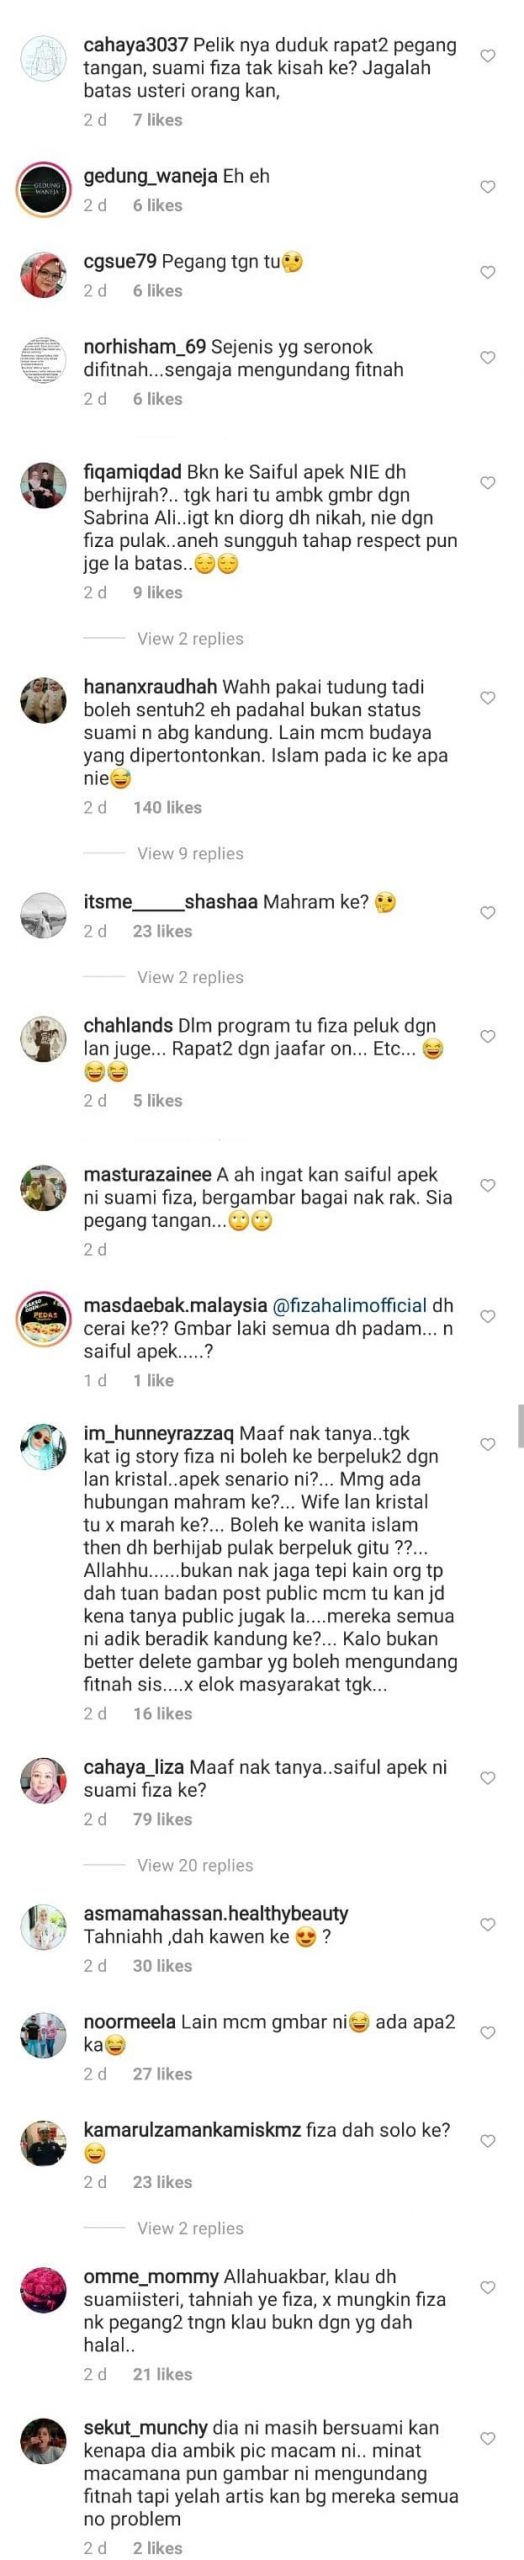Toggle like on noormeela's comment
Image resolution: width=524 pixels, height=2560 pixels.
click(488, 2033)
